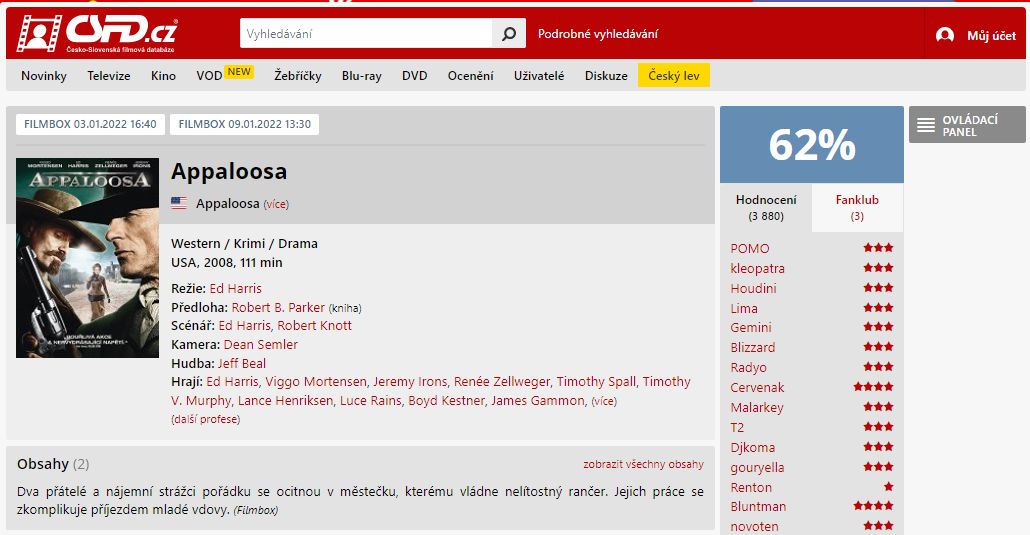The width and height of the screenshot is (1030, 535).
Task: Expand more titles via (více) beside Appaloosa
Action: coord(276,204)
